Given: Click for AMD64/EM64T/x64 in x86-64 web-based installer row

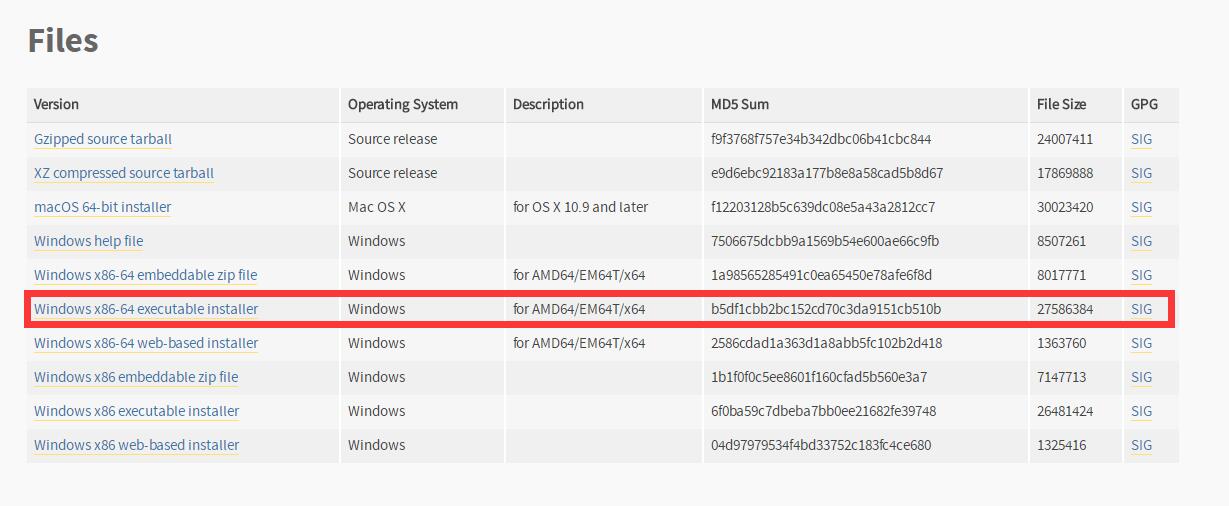Looking at the screenshot, I should (579, 343).
